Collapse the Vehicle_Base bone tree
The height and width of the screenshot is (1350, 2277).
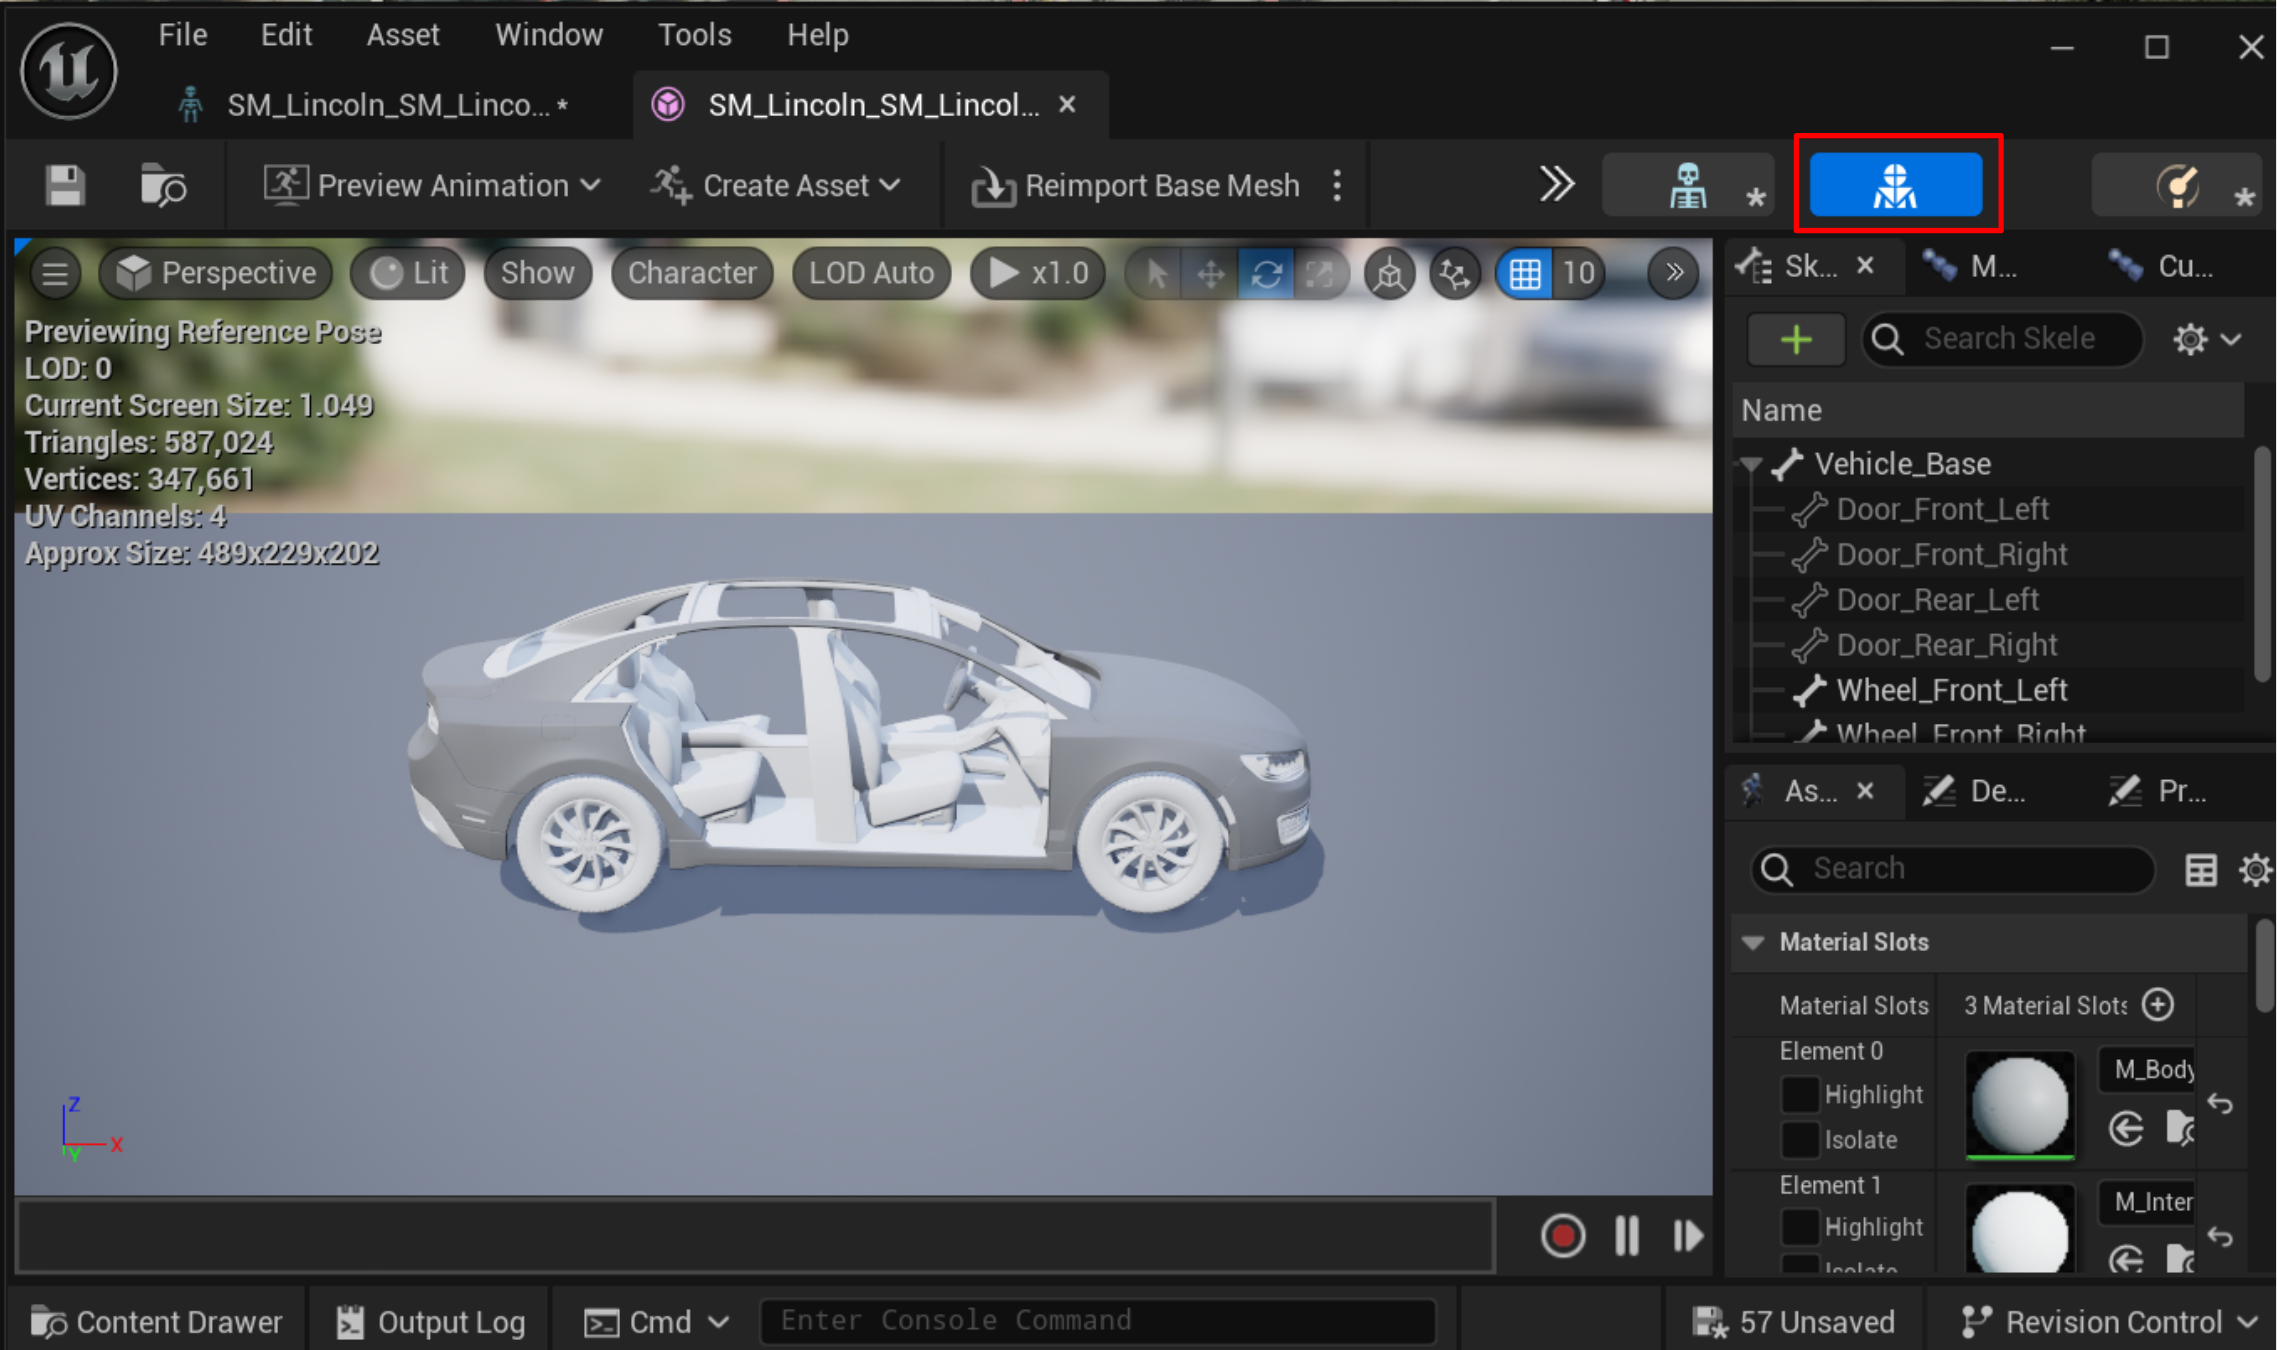tap(1751, 464)
